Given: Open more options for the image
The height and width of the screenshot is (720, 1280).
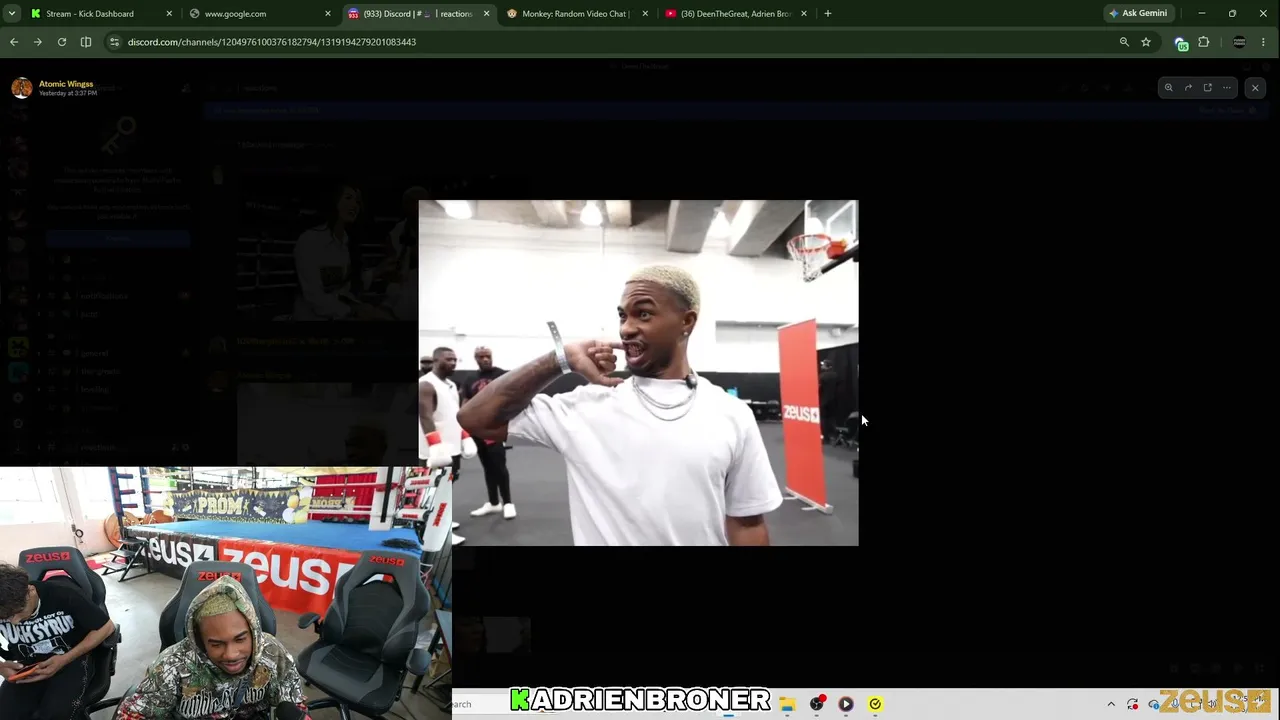Looking at the screenshot, I should click(x=1226, y=88).
